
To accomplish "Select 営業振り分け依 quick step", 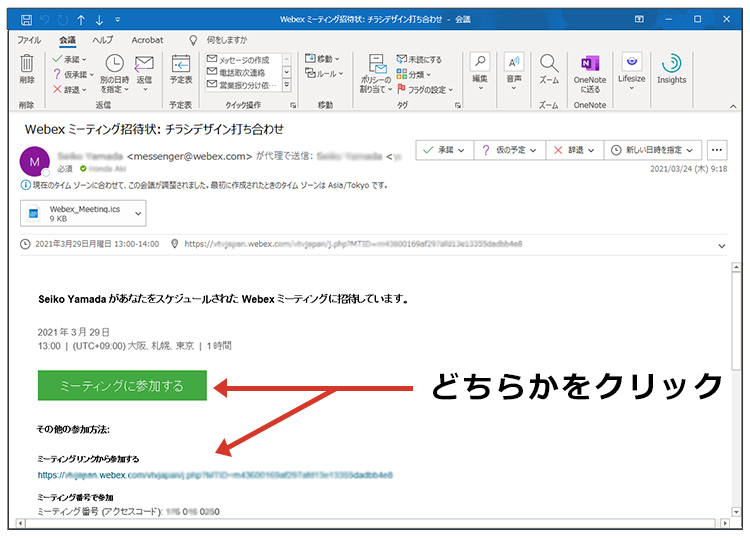I will [x=241, y=85].
